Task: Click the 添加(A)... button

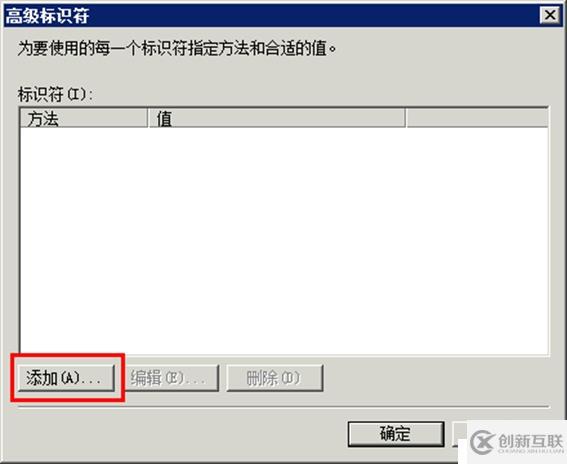Action: tap(66, 378)
